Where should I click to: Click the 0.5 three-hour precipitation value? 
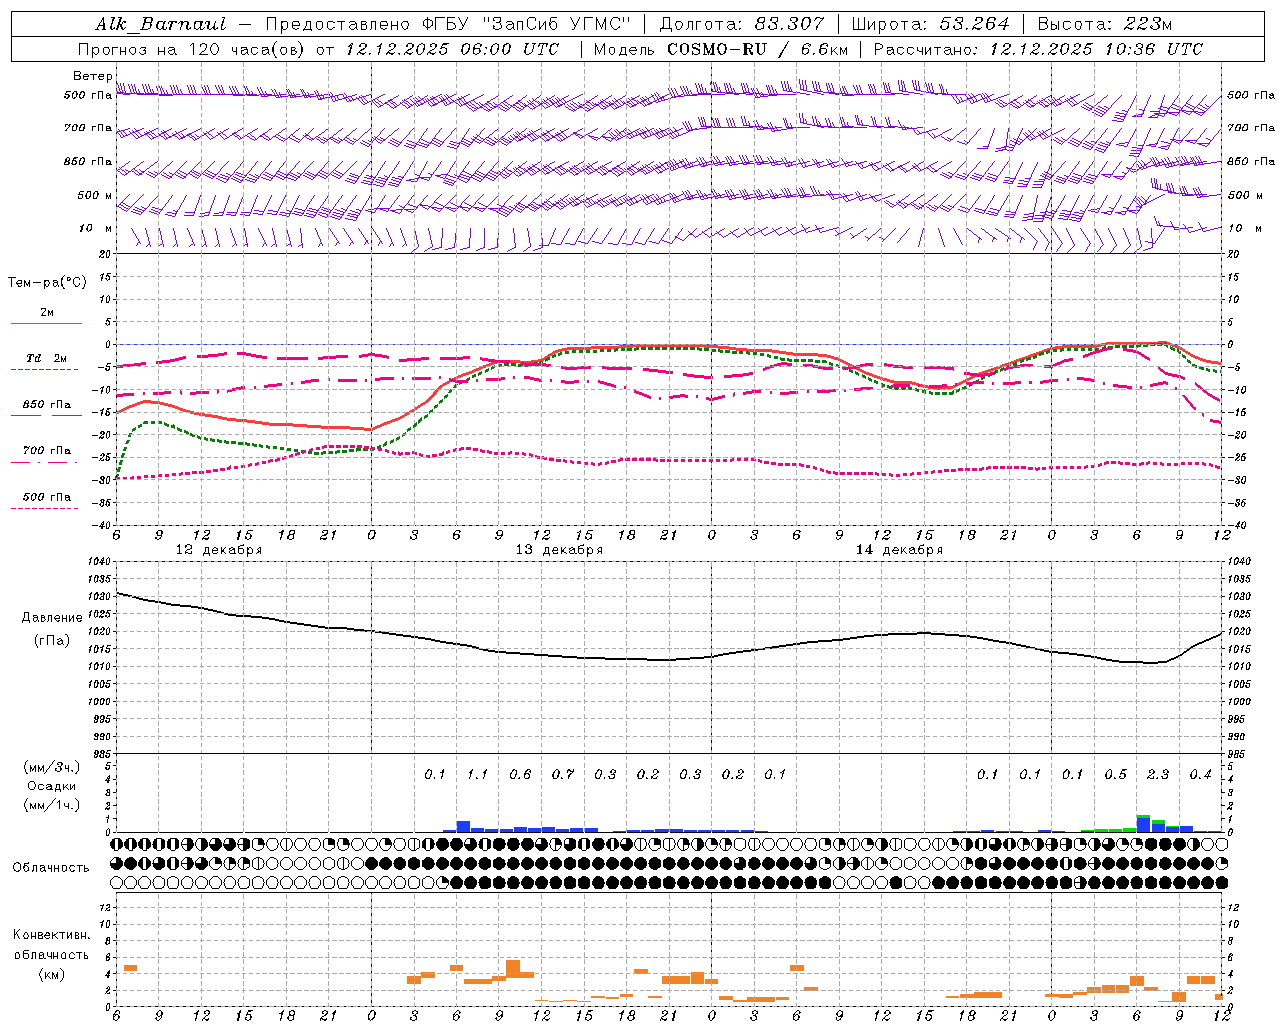1115,775
